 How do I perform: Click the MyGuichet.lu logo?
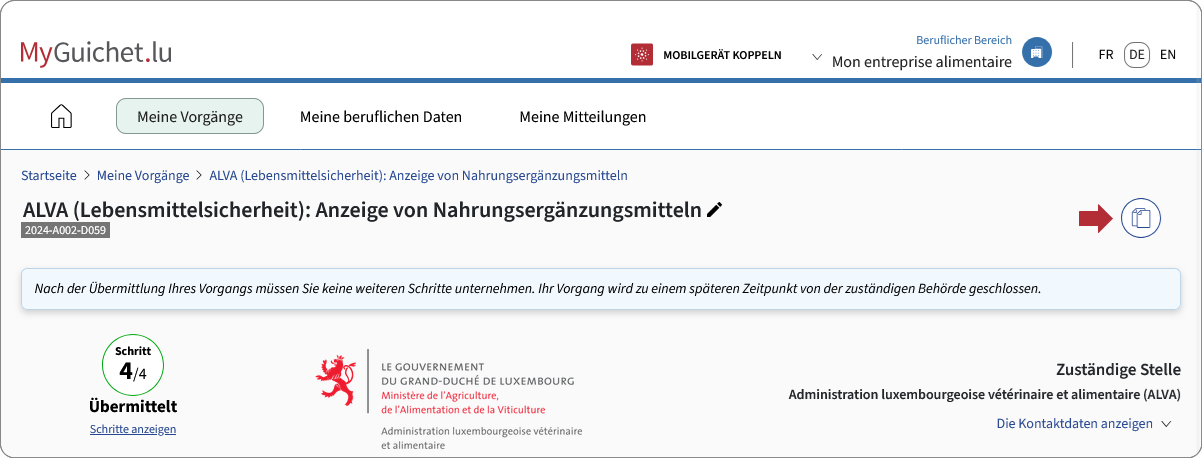pyautogui.click(x=96, y=52)
